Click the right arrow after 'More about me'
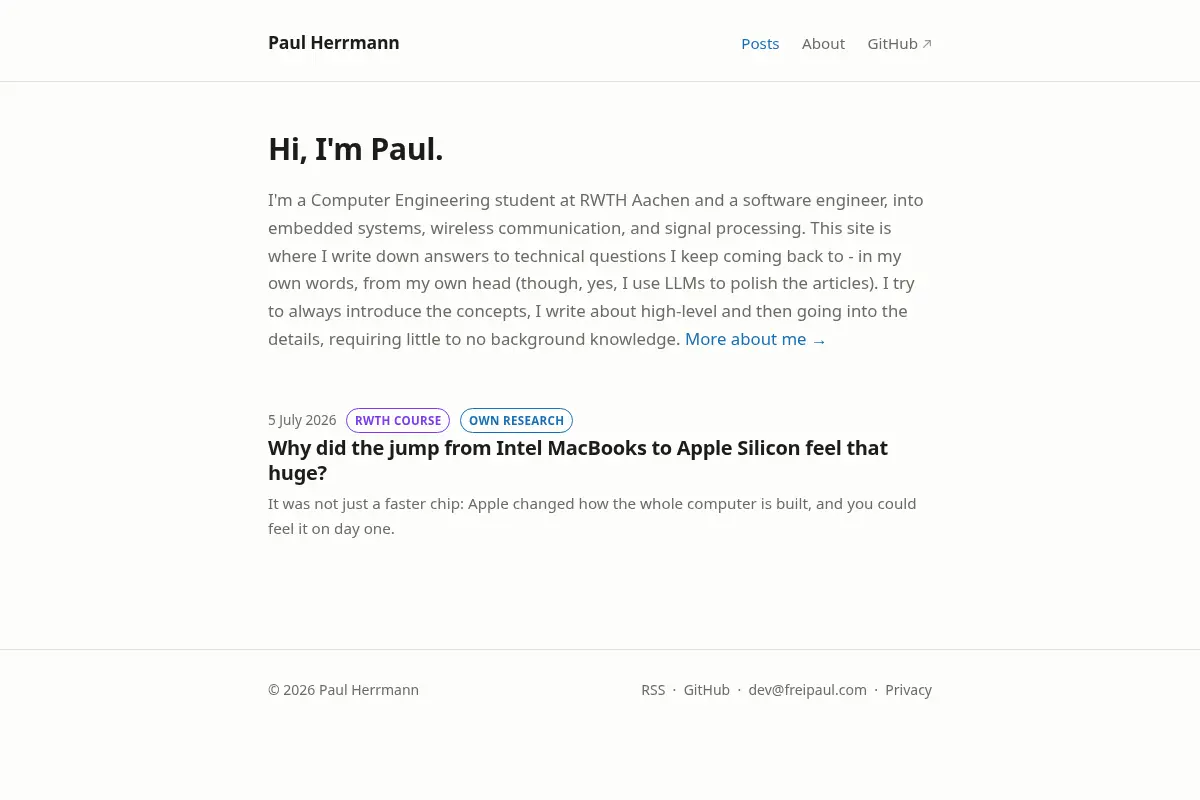Image resolution: width=1200 pixels, height=800 pixels. tap(819, 341)
